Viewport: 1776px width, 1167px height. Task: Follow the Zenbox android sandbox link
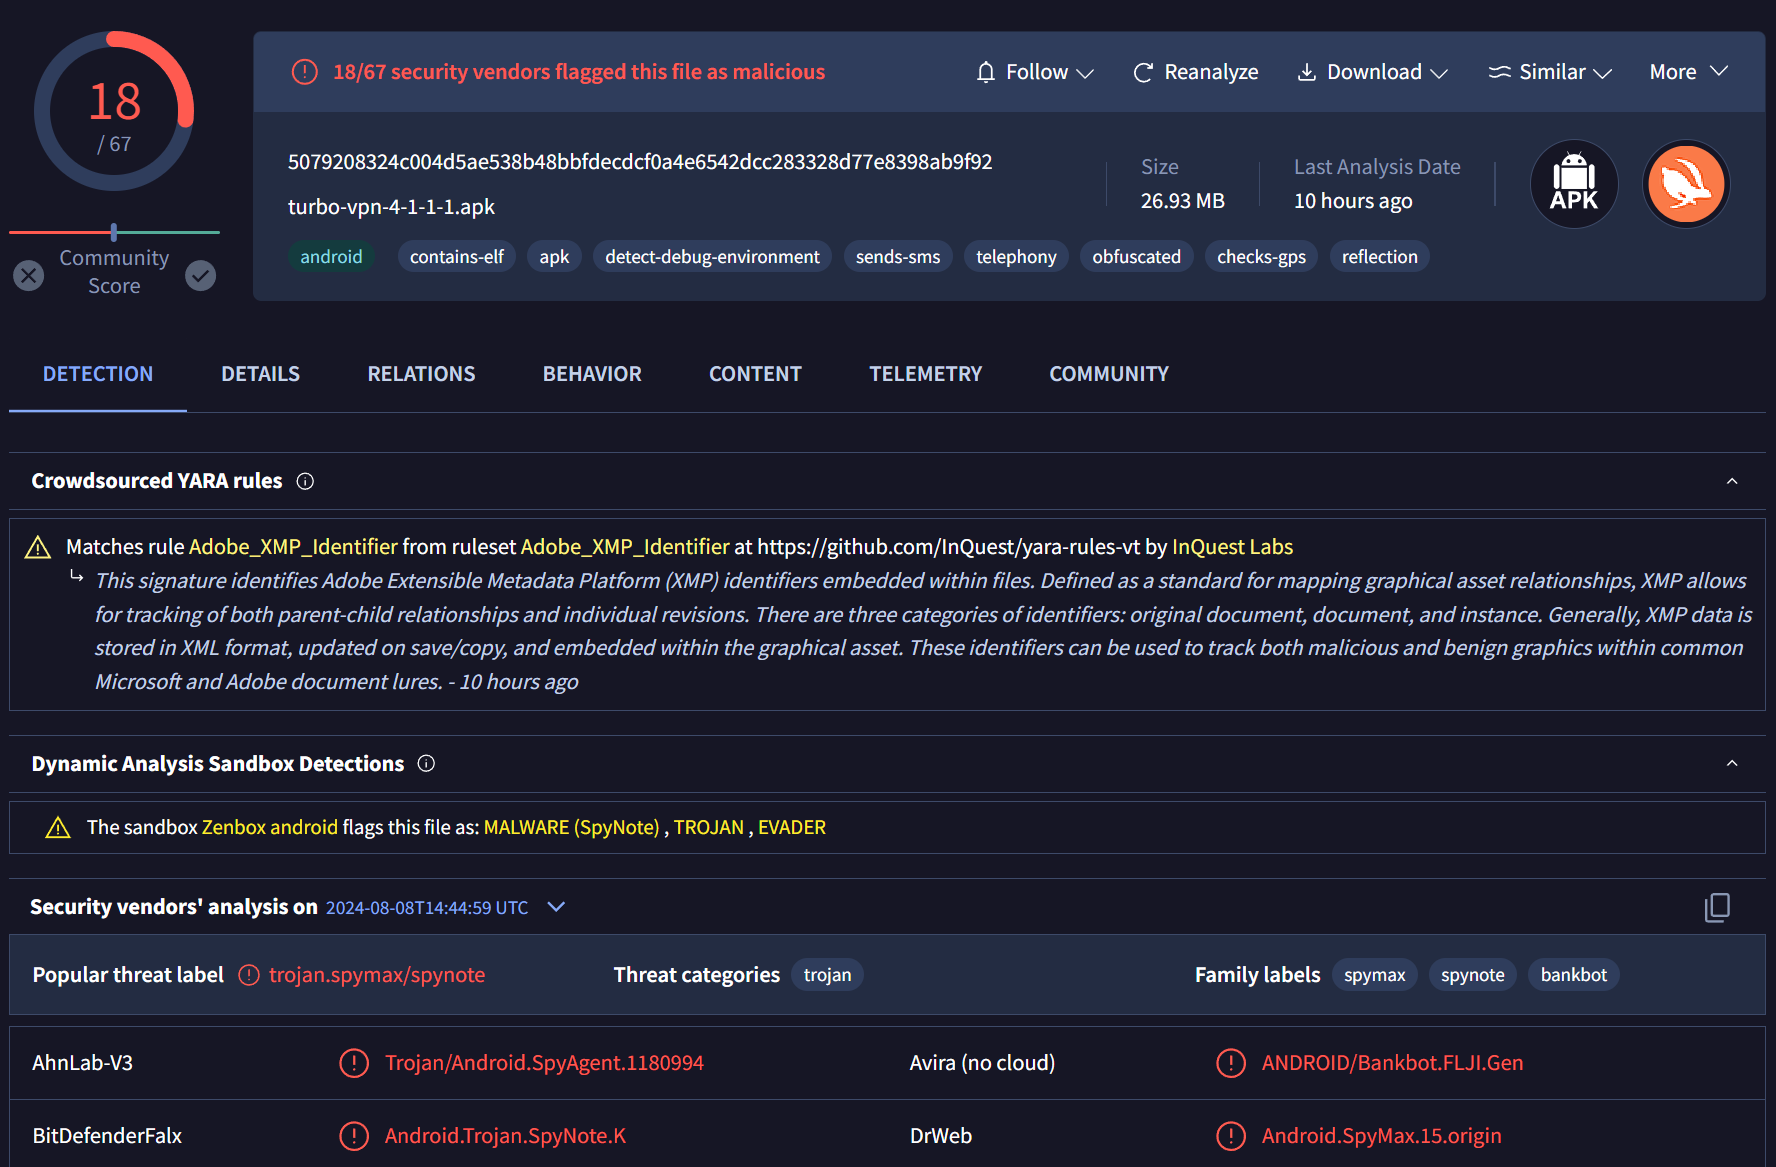click(270, 827)
